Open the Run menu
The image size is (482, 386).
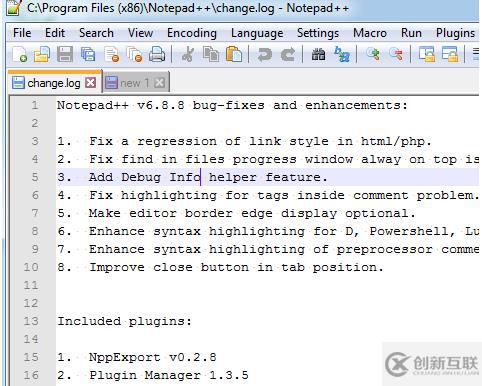411,33
